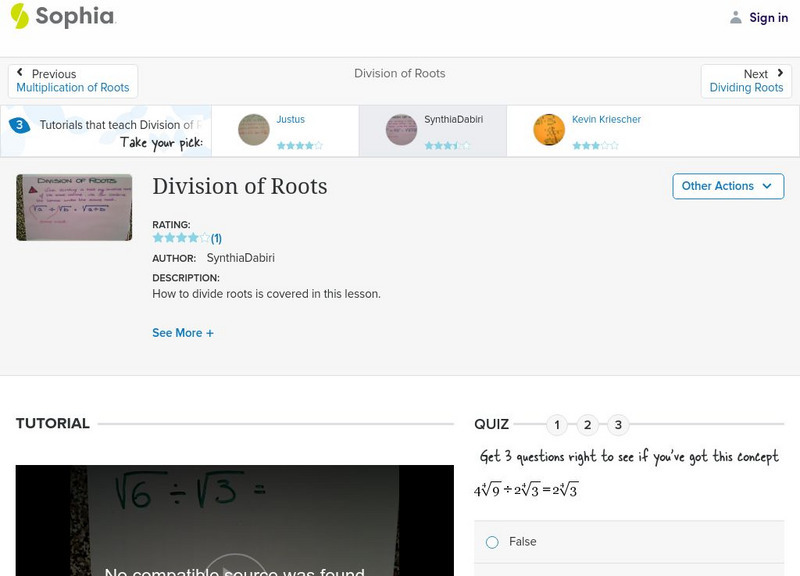Click Kevin Kriescher's profile avatar
Viewport: 800px width, 576px height.
click(x=549, y=131)
